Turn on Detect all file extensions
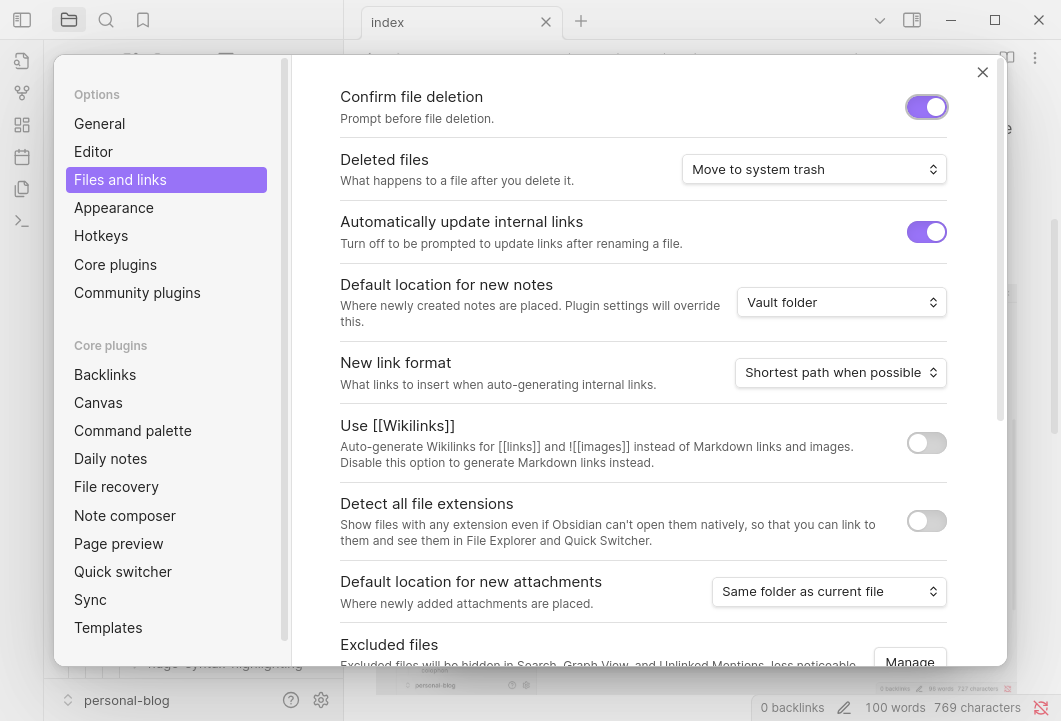The width and height of the screenshot is (1061, 721). tap(926, 521)
